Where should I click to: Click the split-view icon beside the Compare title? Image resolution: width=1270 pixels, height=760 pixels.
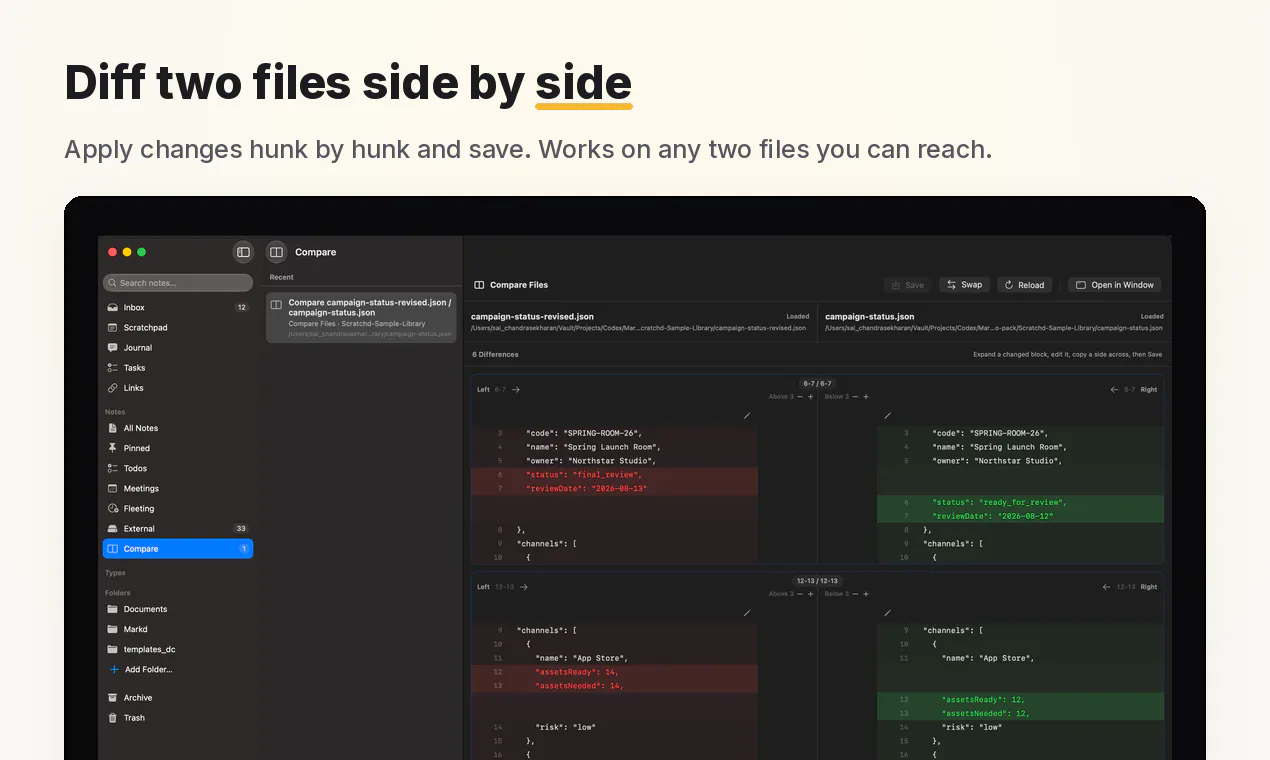pos(277,252)
